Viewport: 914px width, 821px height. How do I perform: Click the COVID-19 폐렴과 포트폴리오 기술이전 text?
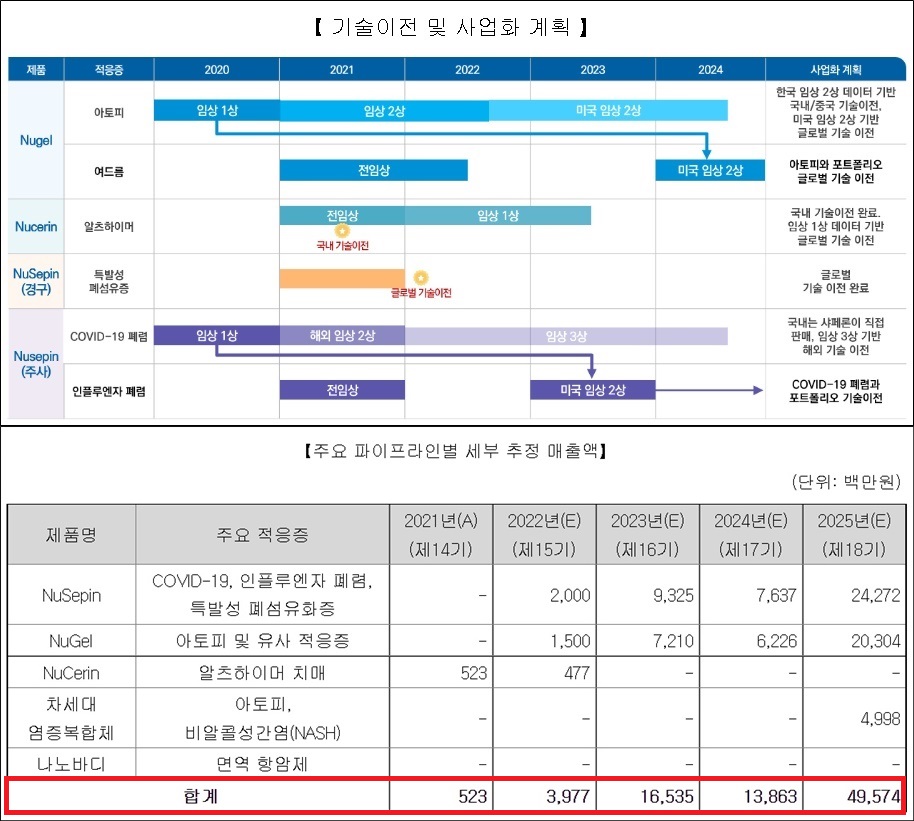(835, 391)
